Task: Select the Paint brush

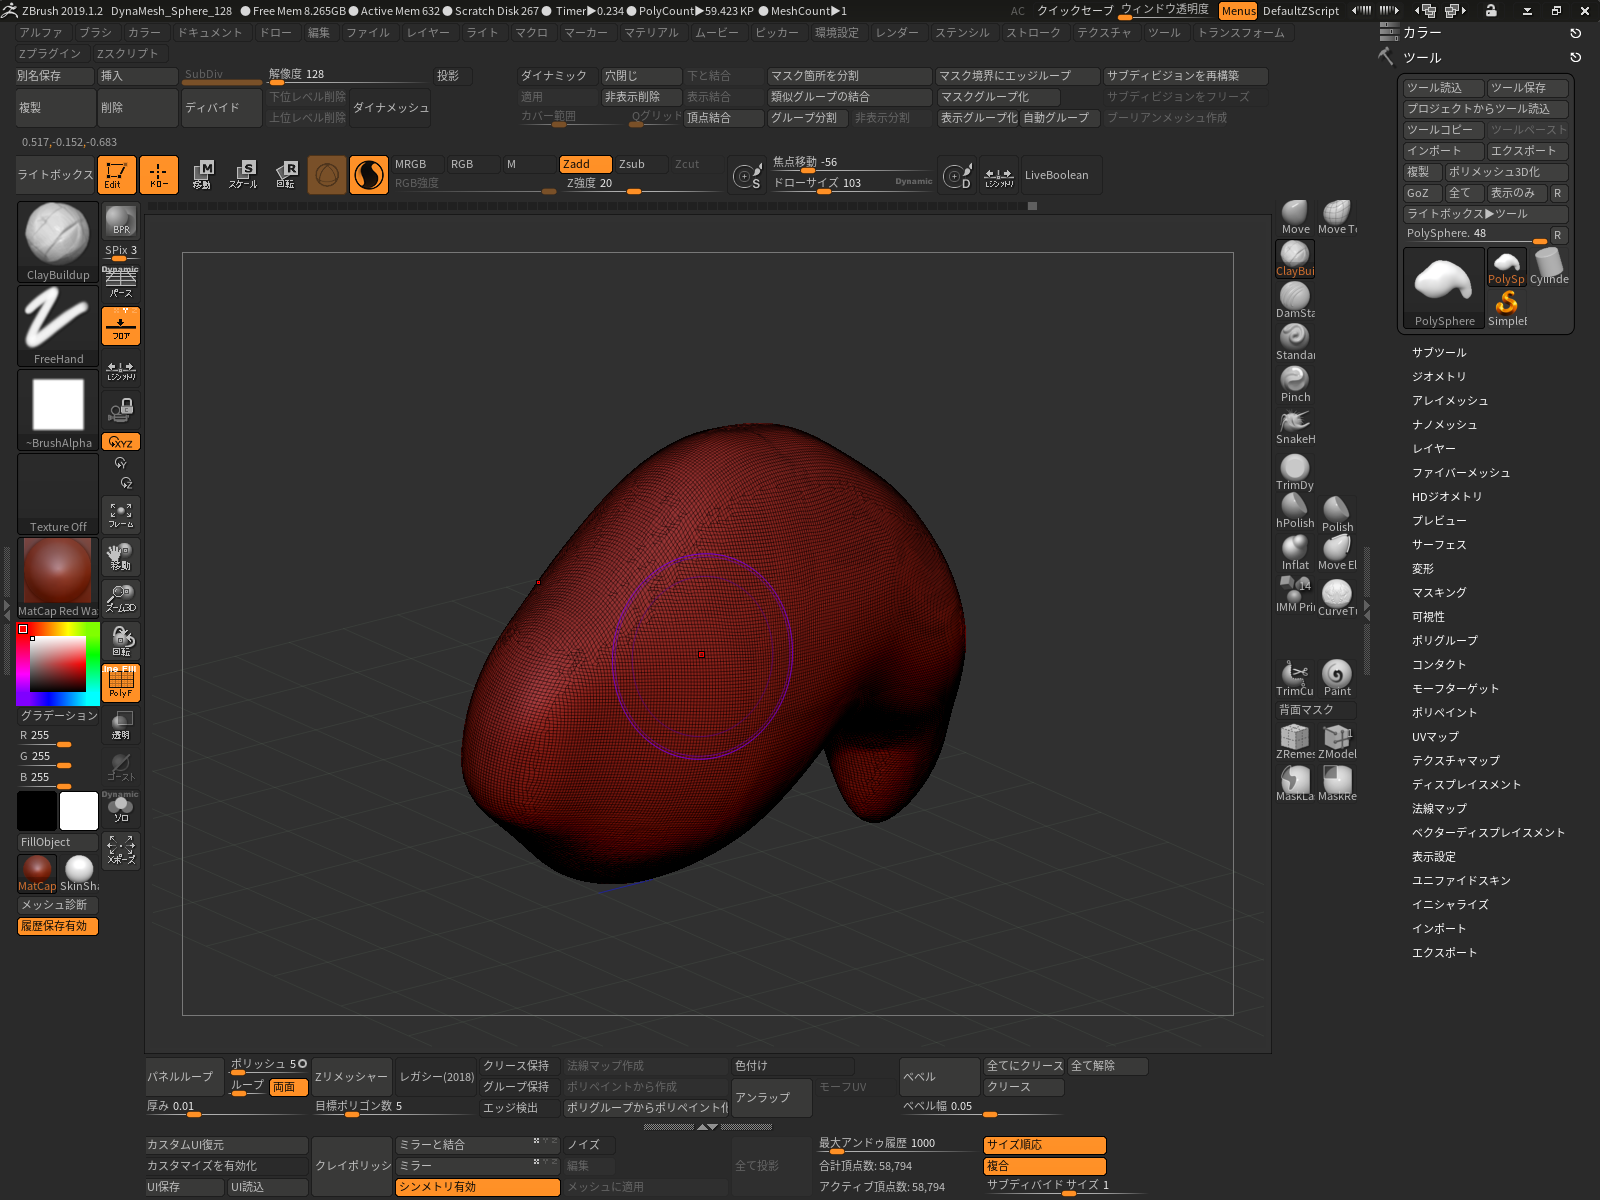Action: [x=1337, y=678]
